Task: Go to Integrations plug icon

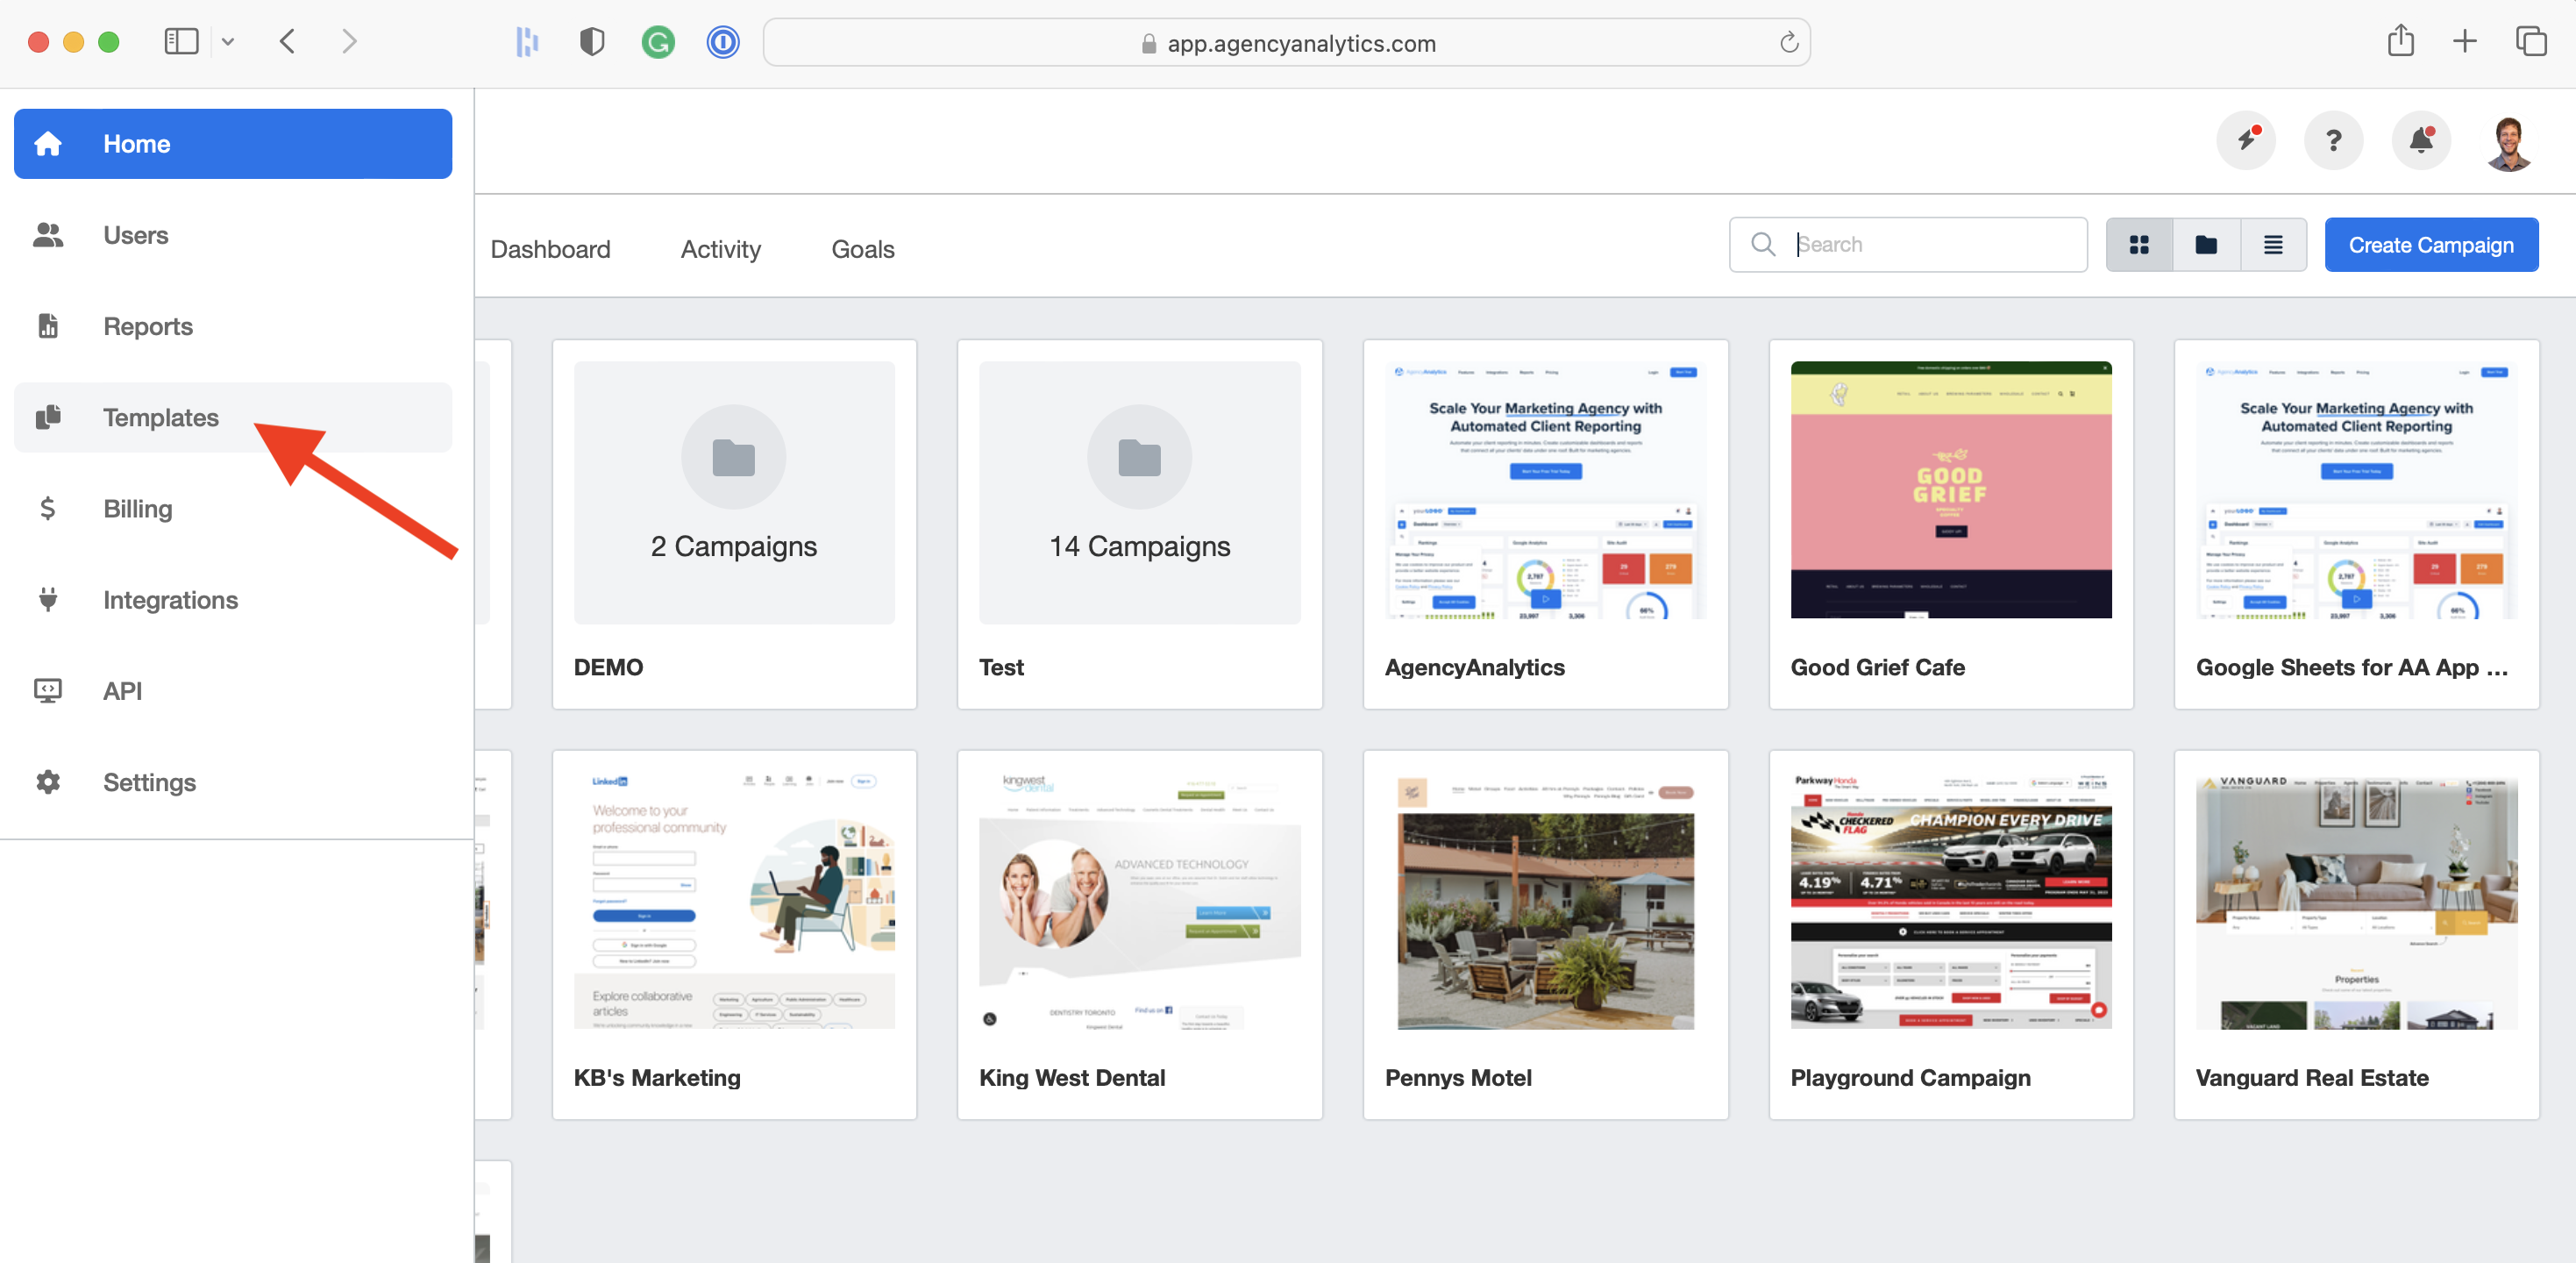Action: point(48,600)
